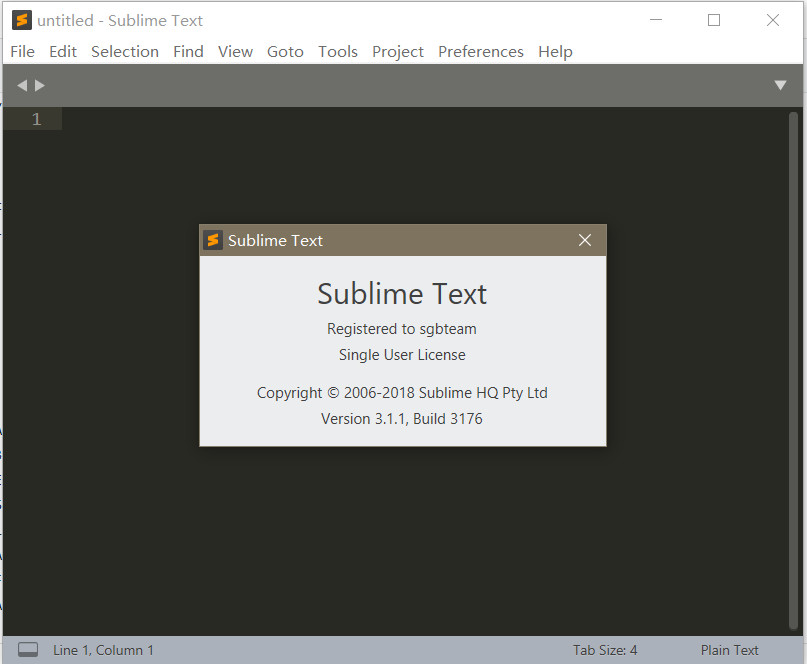Open the Plain Text syntax selector
Screen dimensions: 807x664
pos(729,650)
